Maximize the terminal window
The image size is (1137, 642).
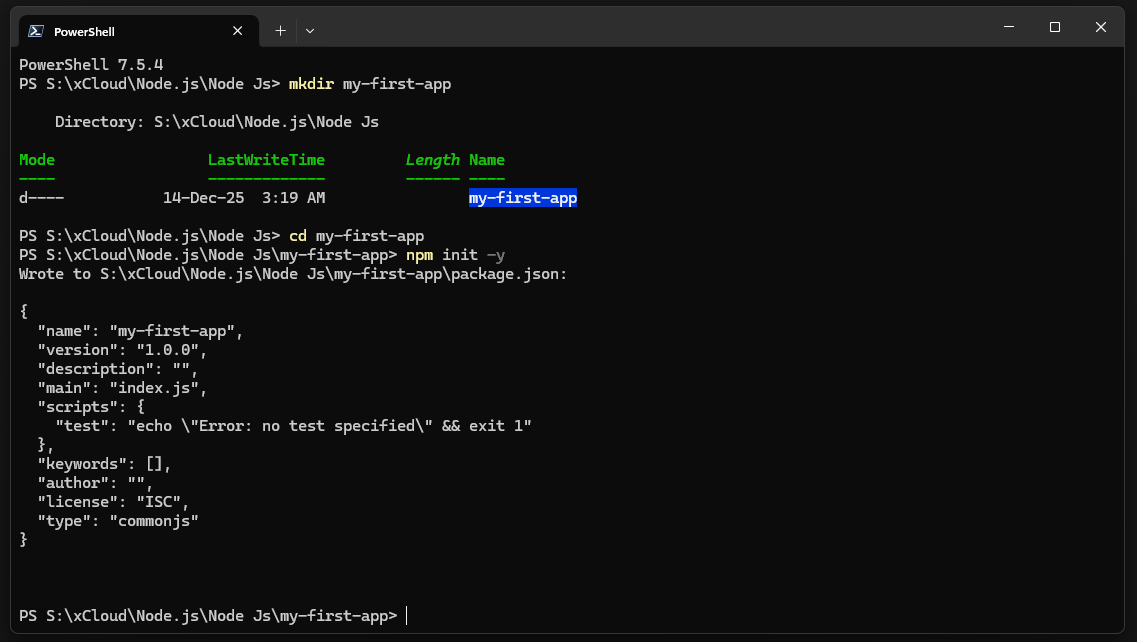coord(1054,27)
